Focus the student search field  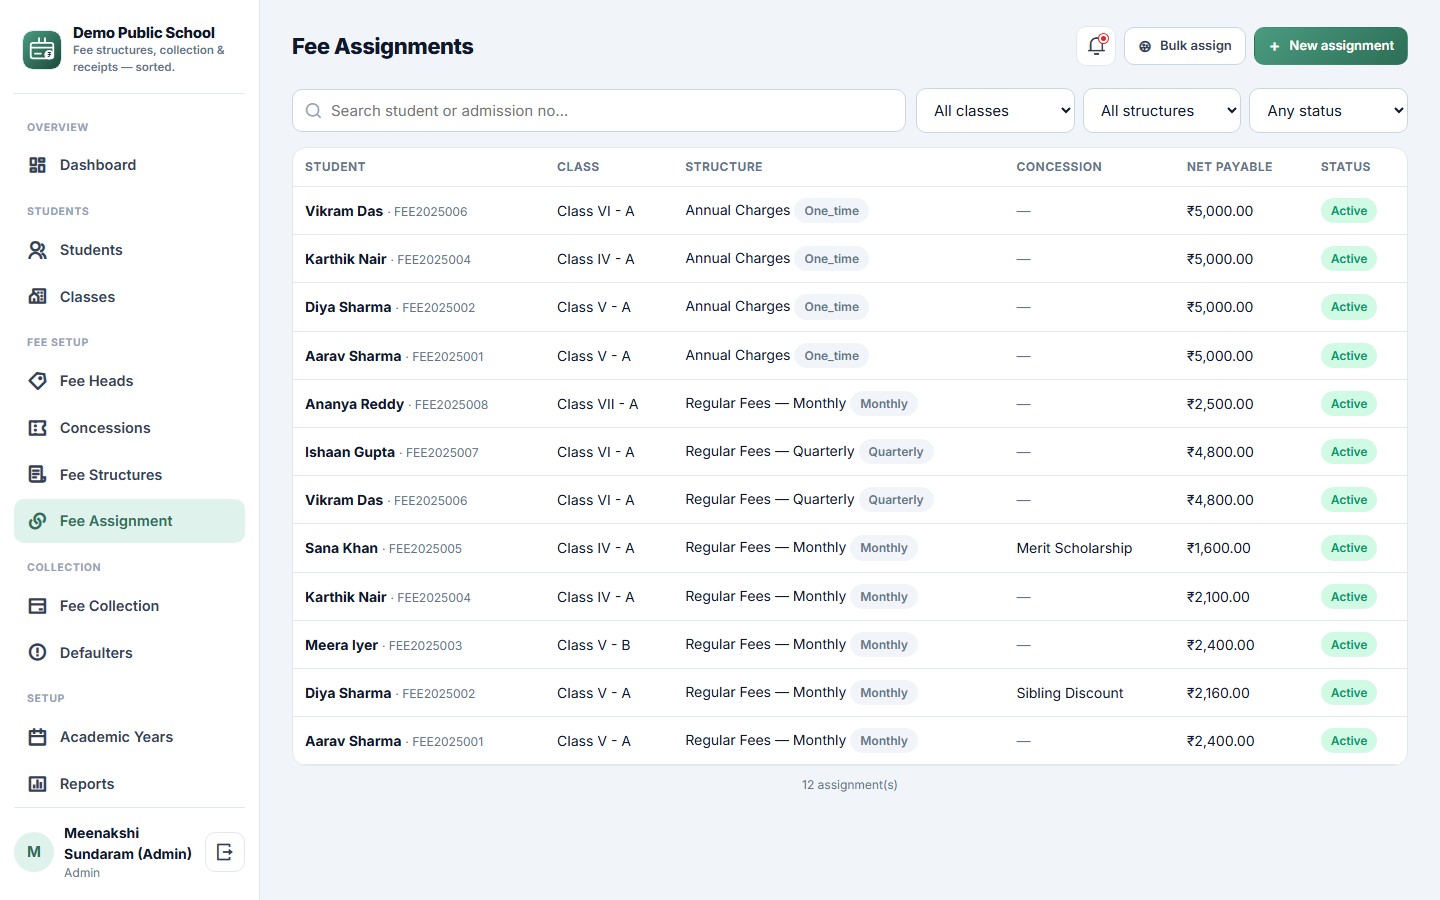599,111
